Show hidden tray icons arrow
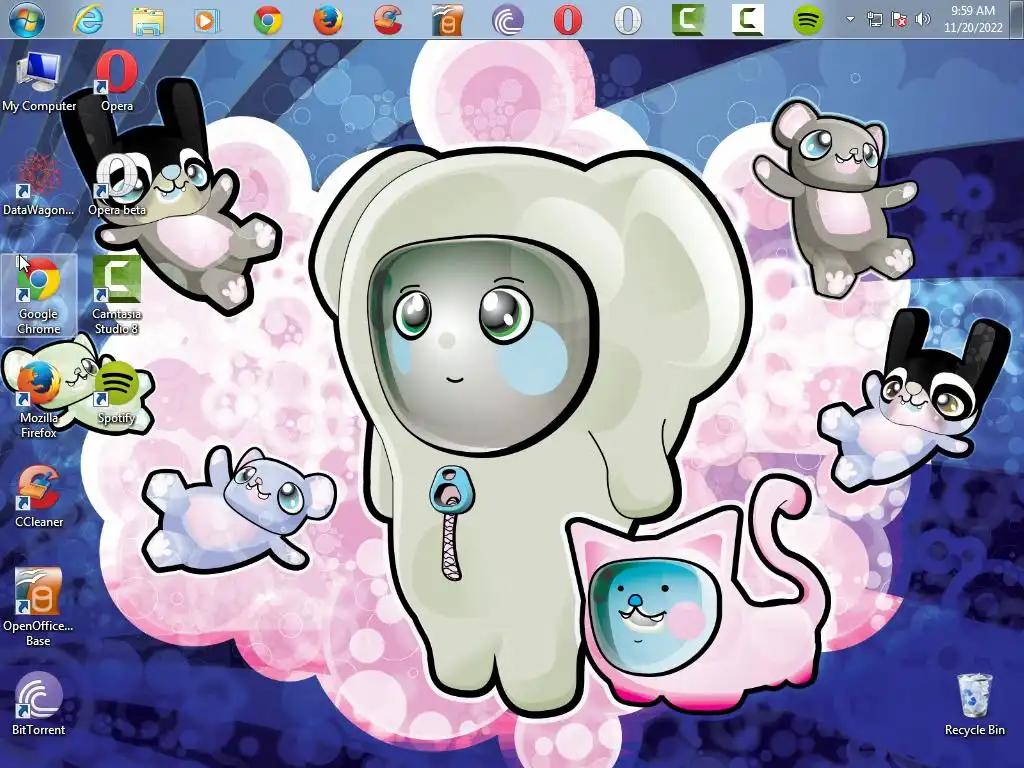This screenshot has height=768, width=1024. [x=850, y=19]
